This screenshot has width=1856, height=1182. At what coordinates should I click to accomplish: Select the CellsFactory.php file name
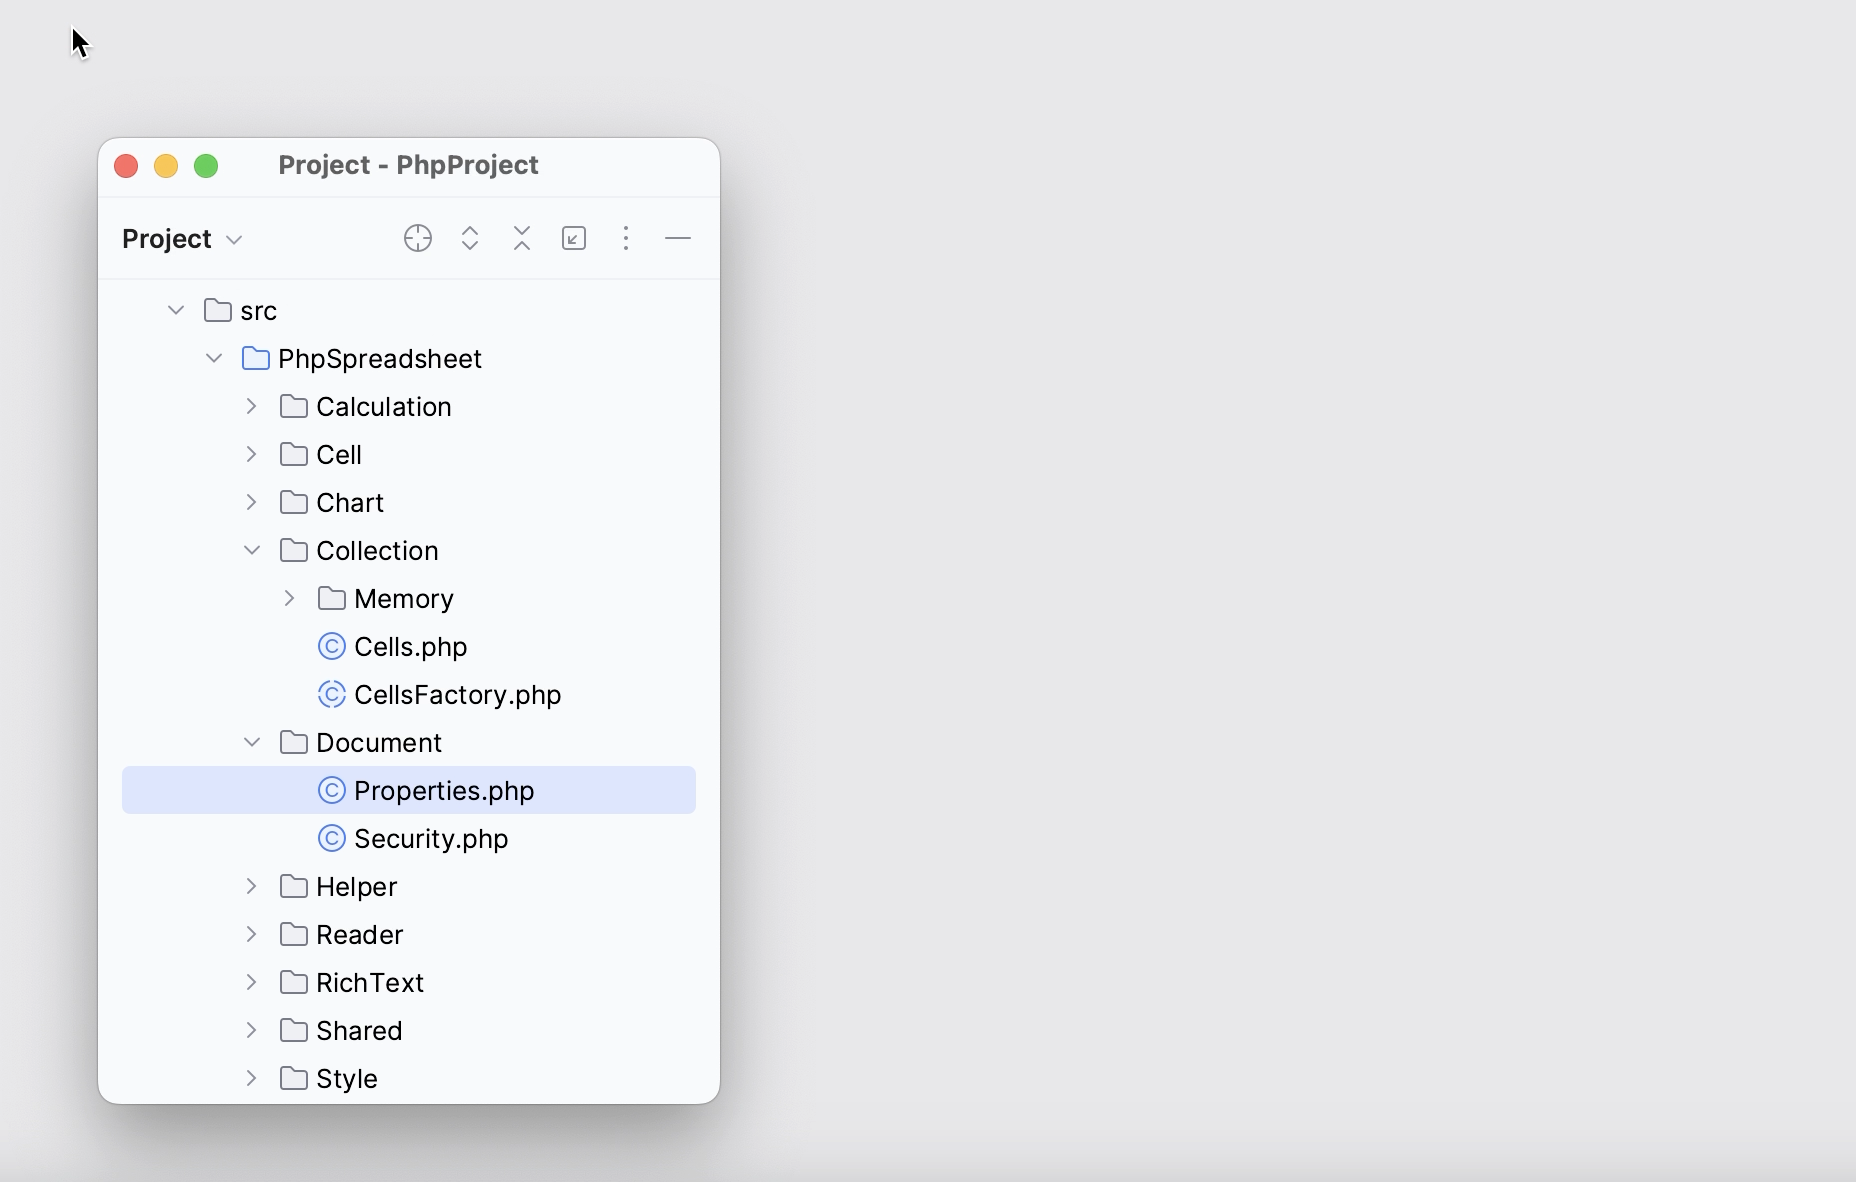[458, 695]
